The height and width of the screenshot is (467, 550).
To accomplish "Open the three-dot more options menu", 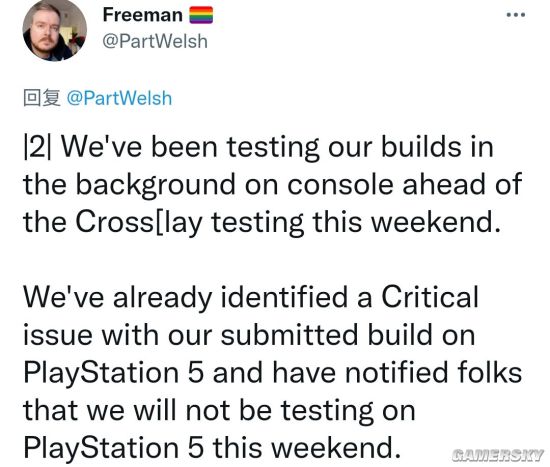I will 516,15.
